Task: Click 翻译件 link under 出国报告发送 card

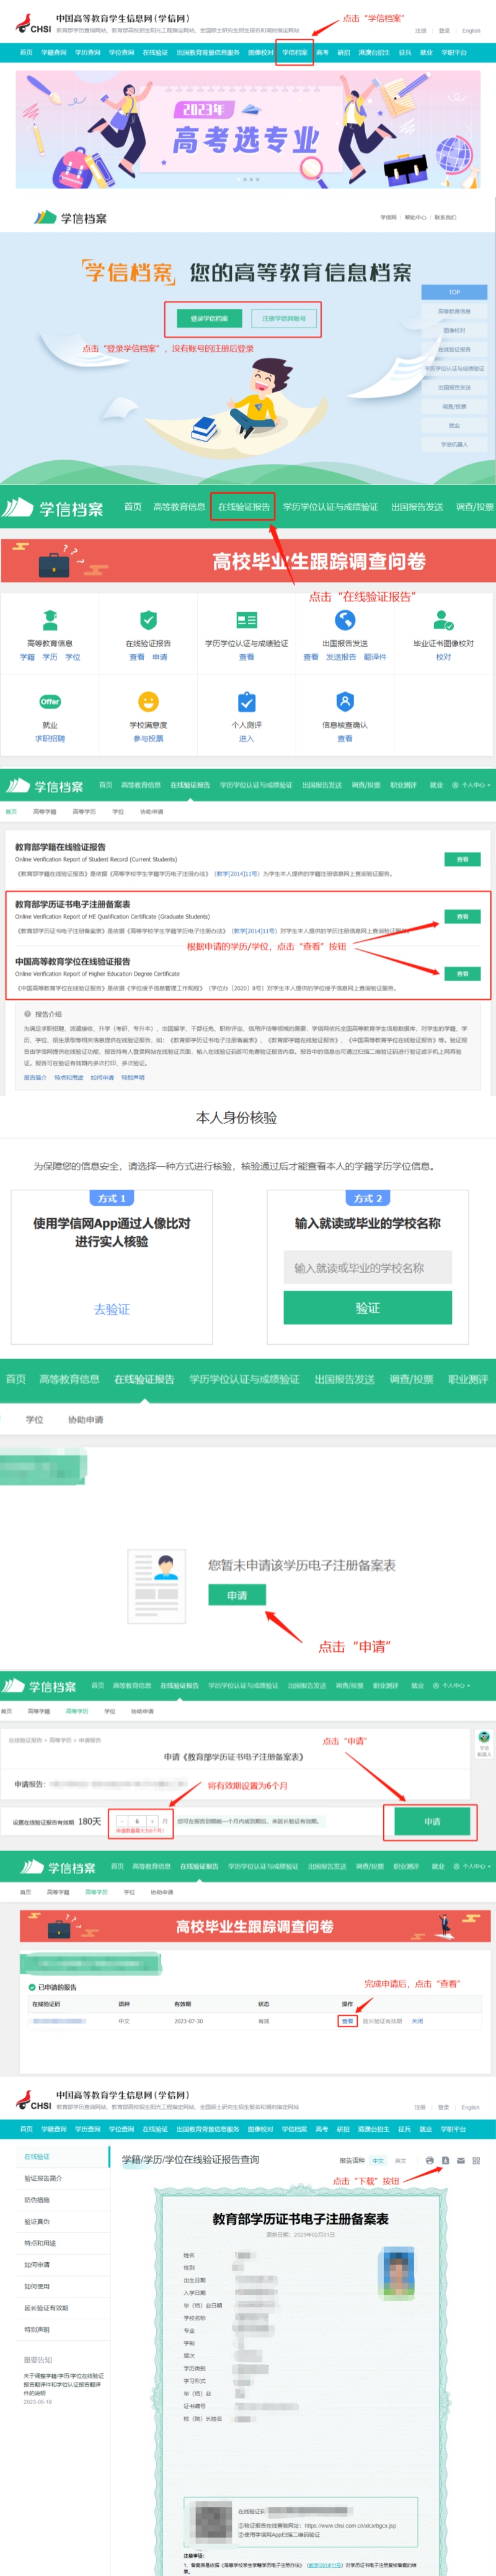Action: [375, 657]
